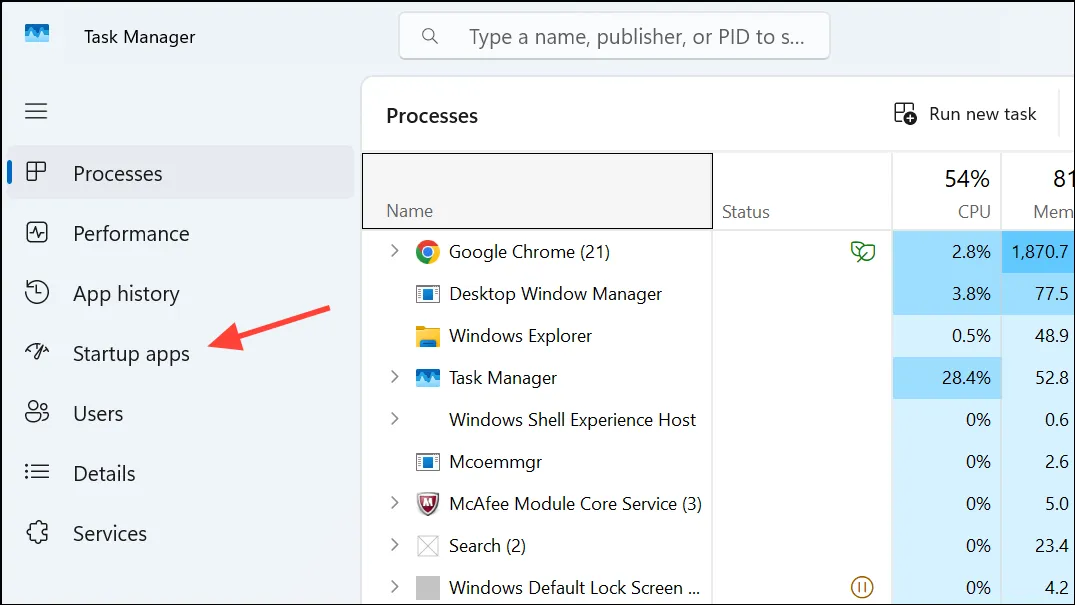Sort processes by CPU column
Screen dimensions: 1075x605
[x=947, y=191]
